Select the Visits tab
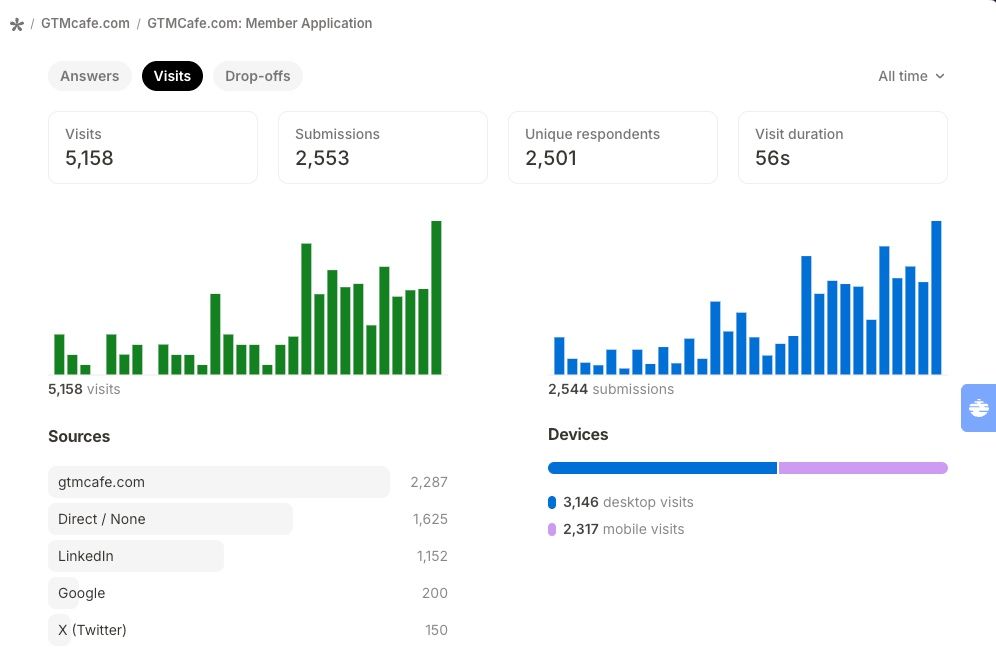Screen dimensions: 996x659 click(x=172, y=76)
